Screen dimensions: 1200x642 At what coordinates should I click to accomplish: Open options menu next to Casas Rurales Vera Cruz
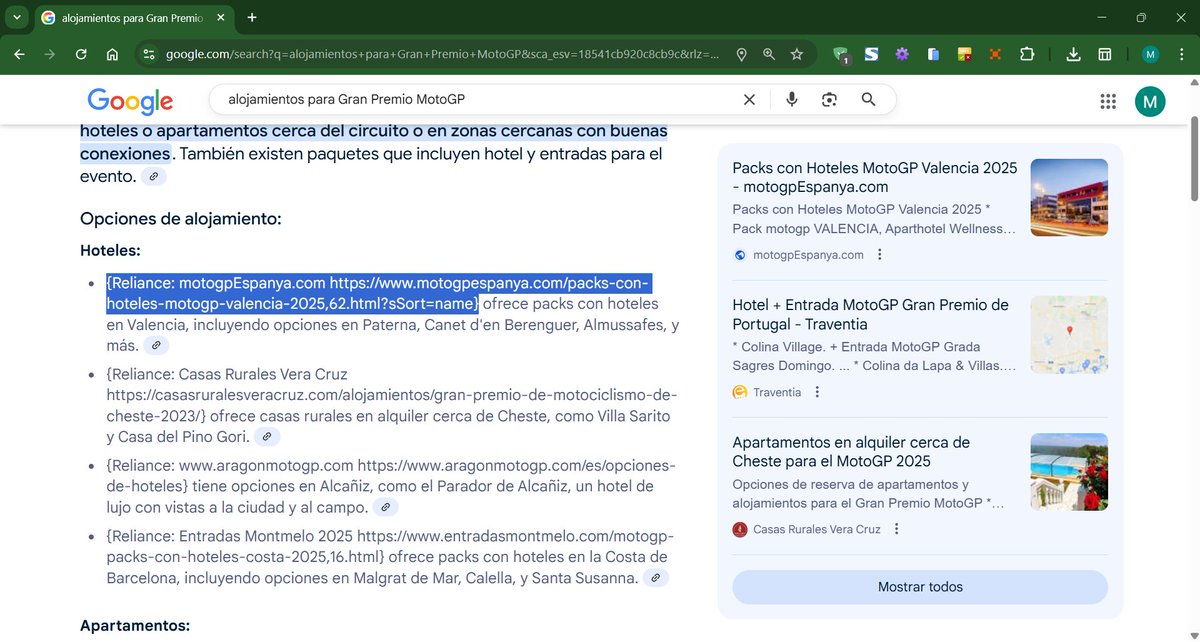point(897,529)
